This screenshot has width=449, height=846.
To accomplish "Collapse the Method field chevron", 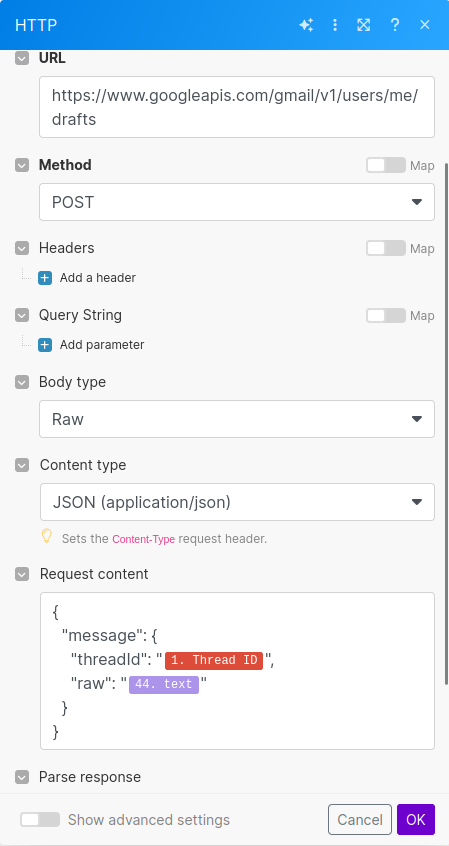I will point(22,165).
